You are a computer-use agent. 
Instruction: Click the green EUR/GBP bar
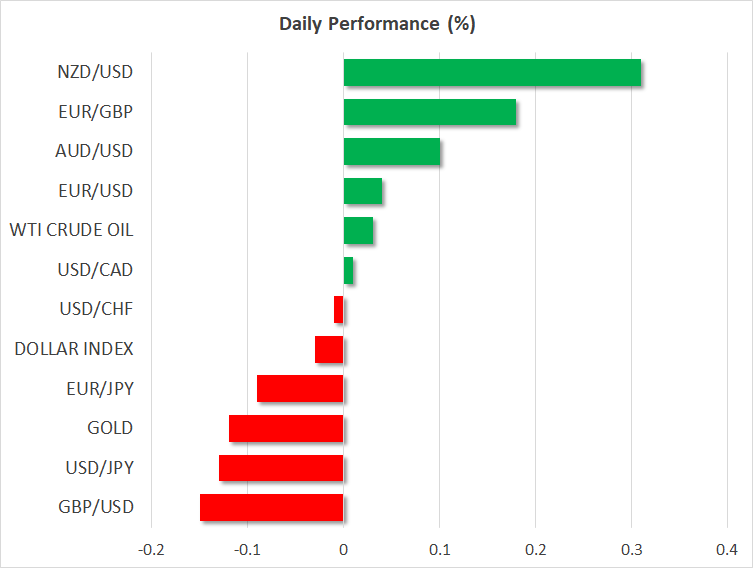pos(429,112)
